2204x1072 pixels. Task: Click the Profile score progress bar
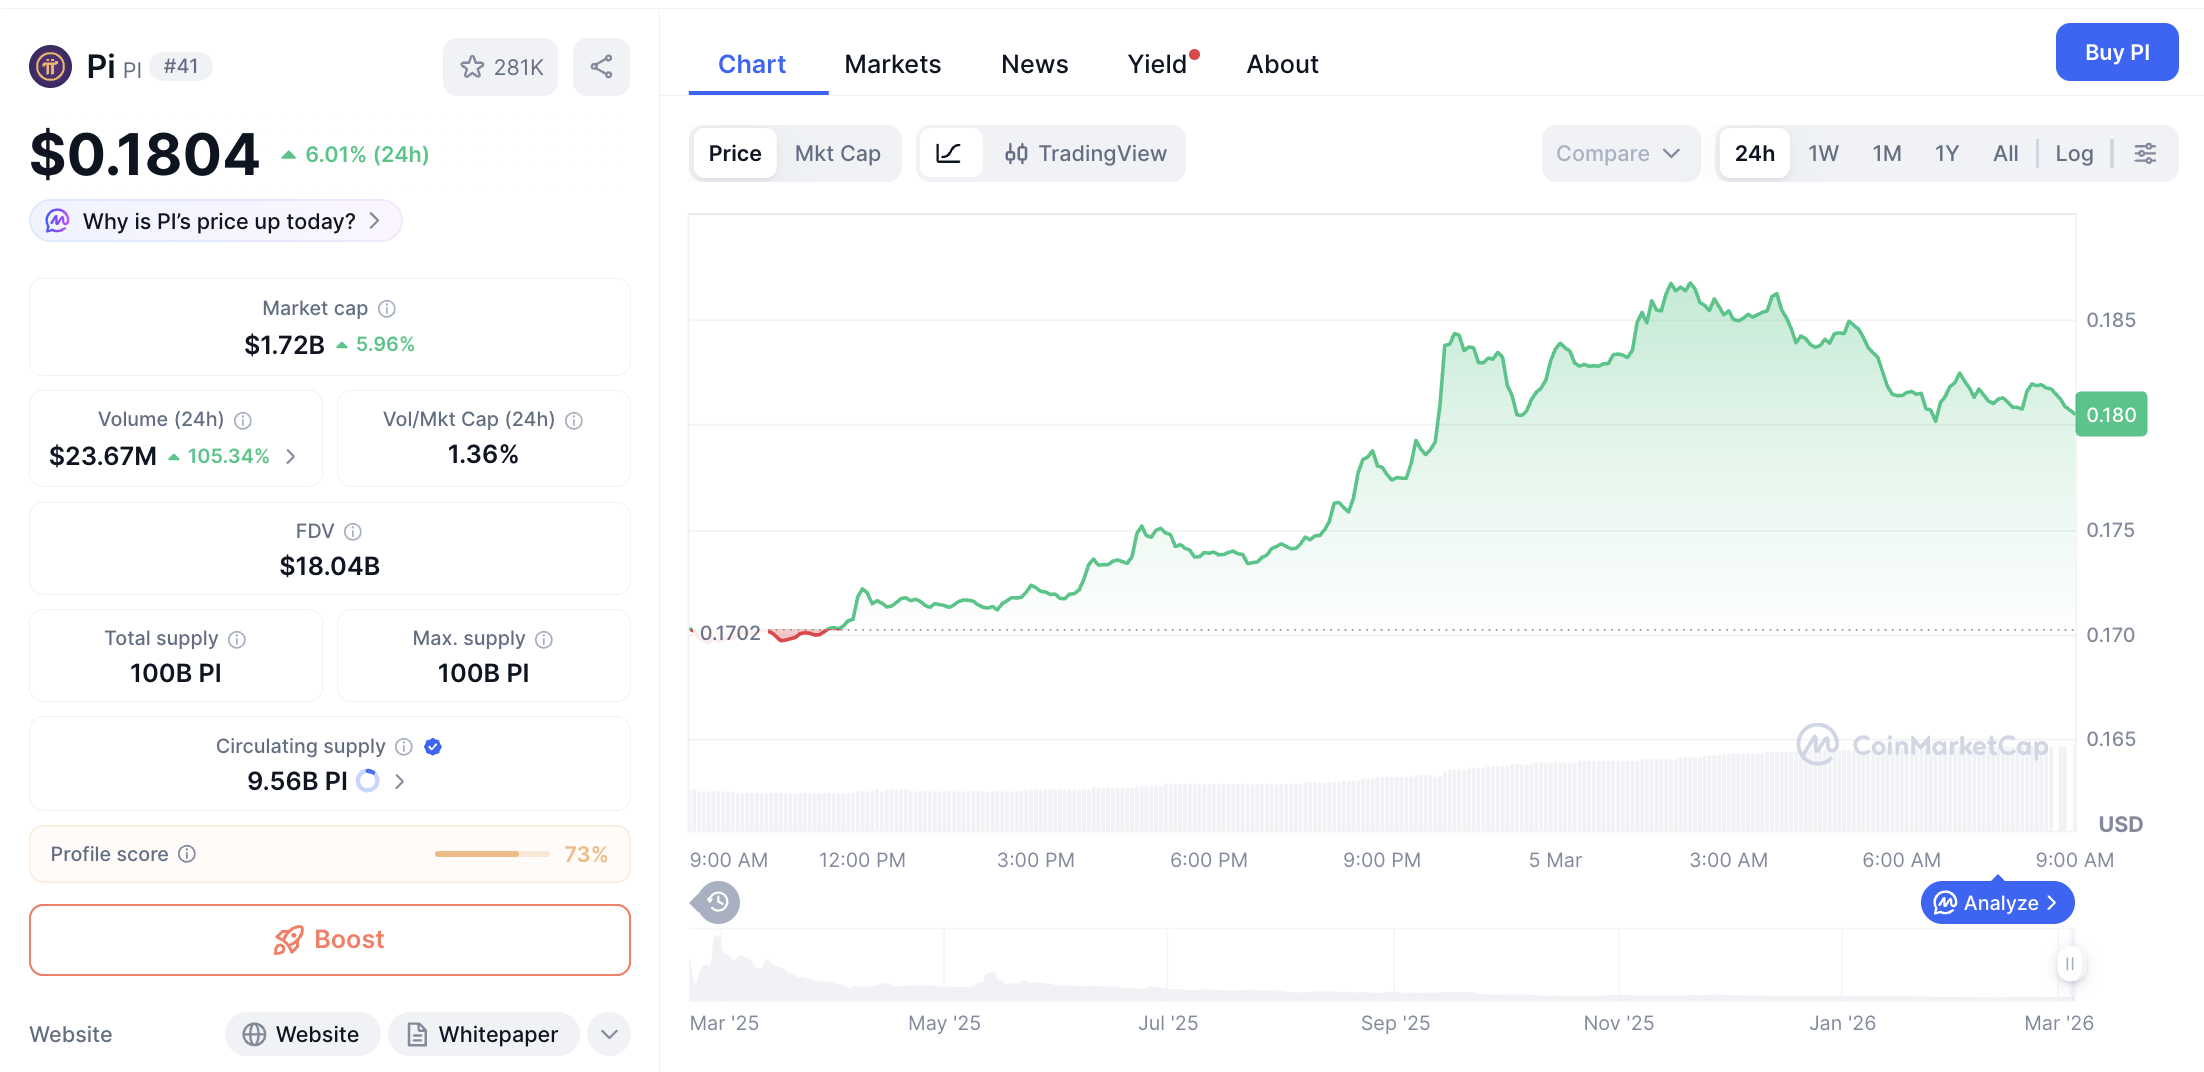[491, 854]
